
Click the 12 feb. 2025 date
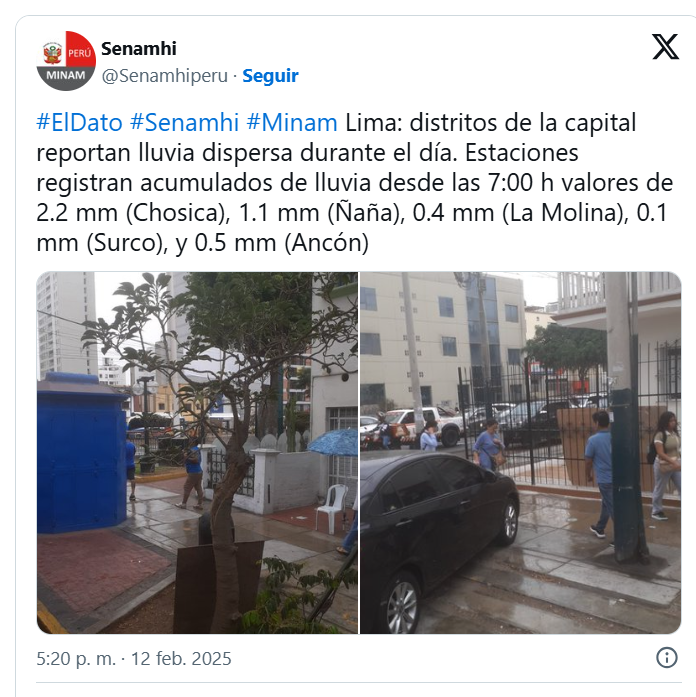pyautogui.click(x=181, y=658)
